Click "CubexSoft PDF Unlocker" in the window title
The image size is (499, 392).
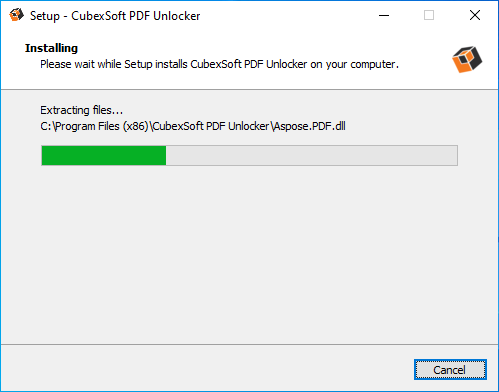point(136,16)
